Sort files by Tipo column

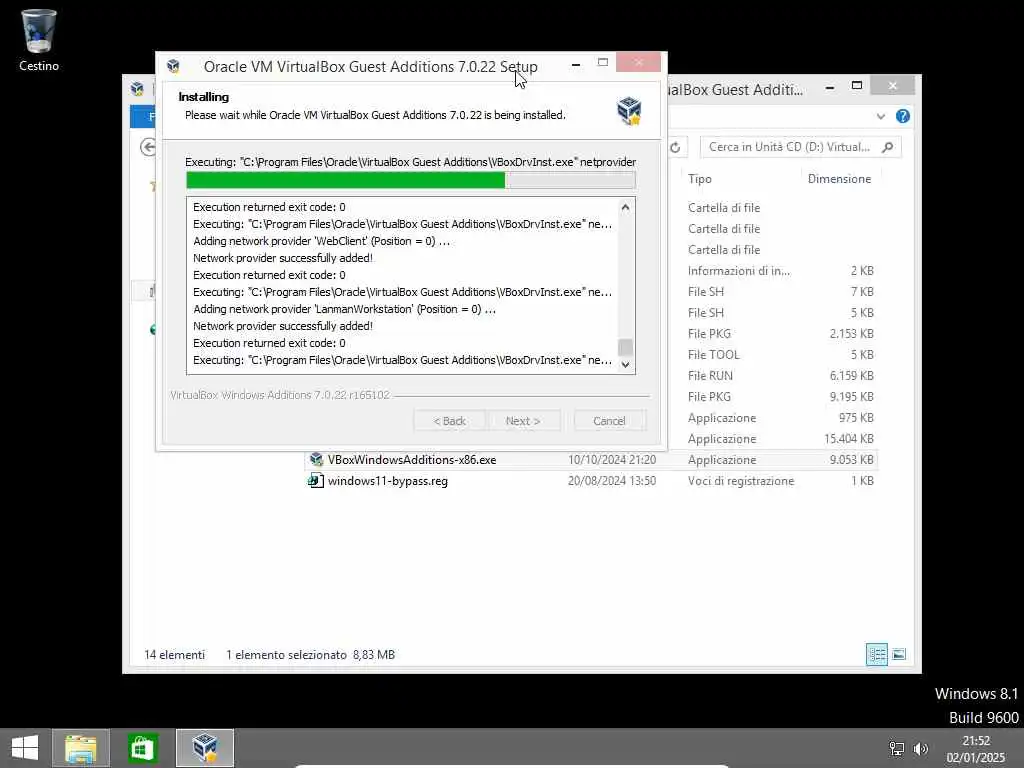pyautogui.click(x=699, y=179)
